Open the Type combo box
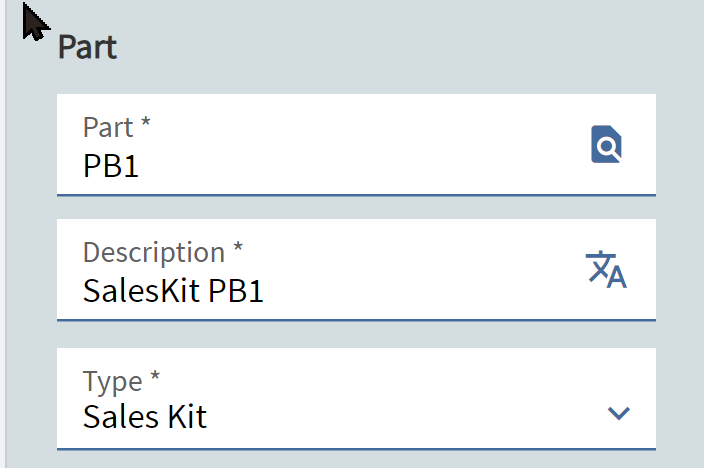 point(356,398)
